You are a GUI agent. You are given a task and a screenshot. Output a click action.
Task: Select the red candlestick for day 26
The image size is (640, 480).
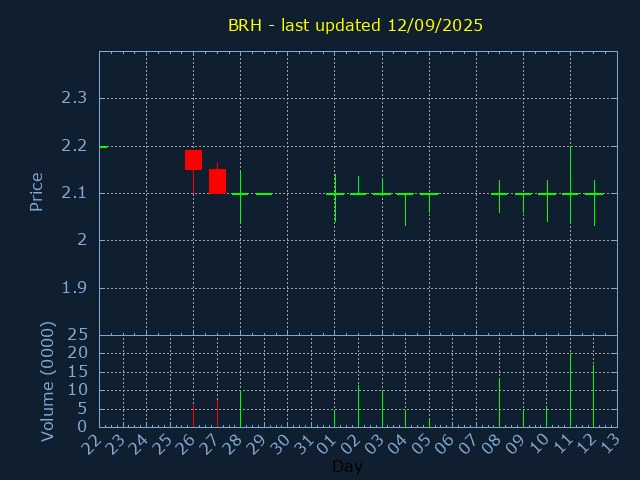point(193,160)
